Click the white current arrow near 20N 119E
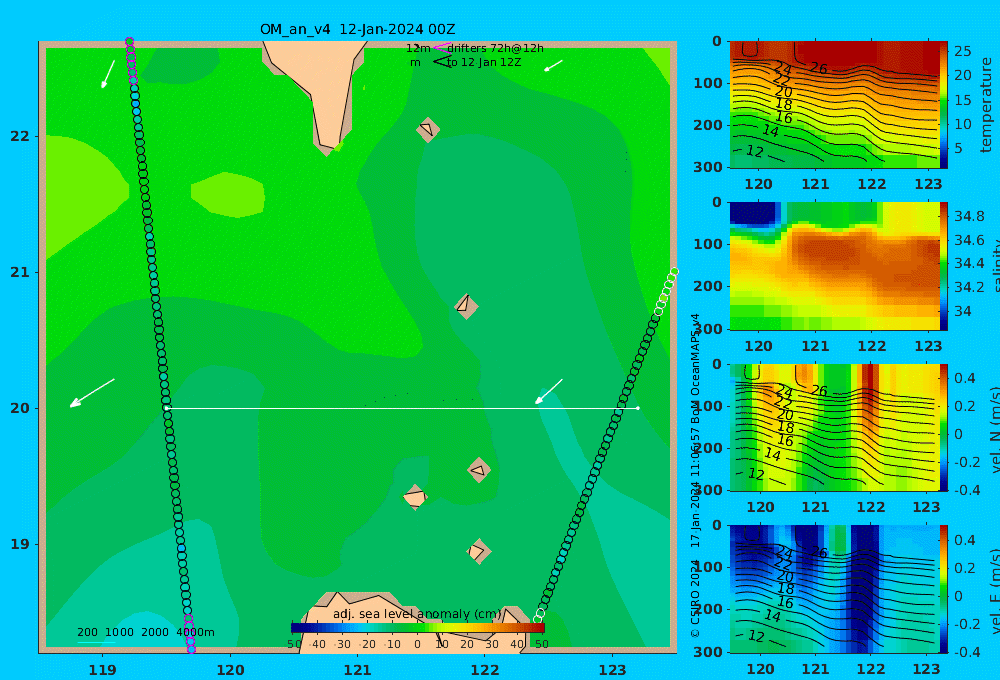 coord(92,393)
